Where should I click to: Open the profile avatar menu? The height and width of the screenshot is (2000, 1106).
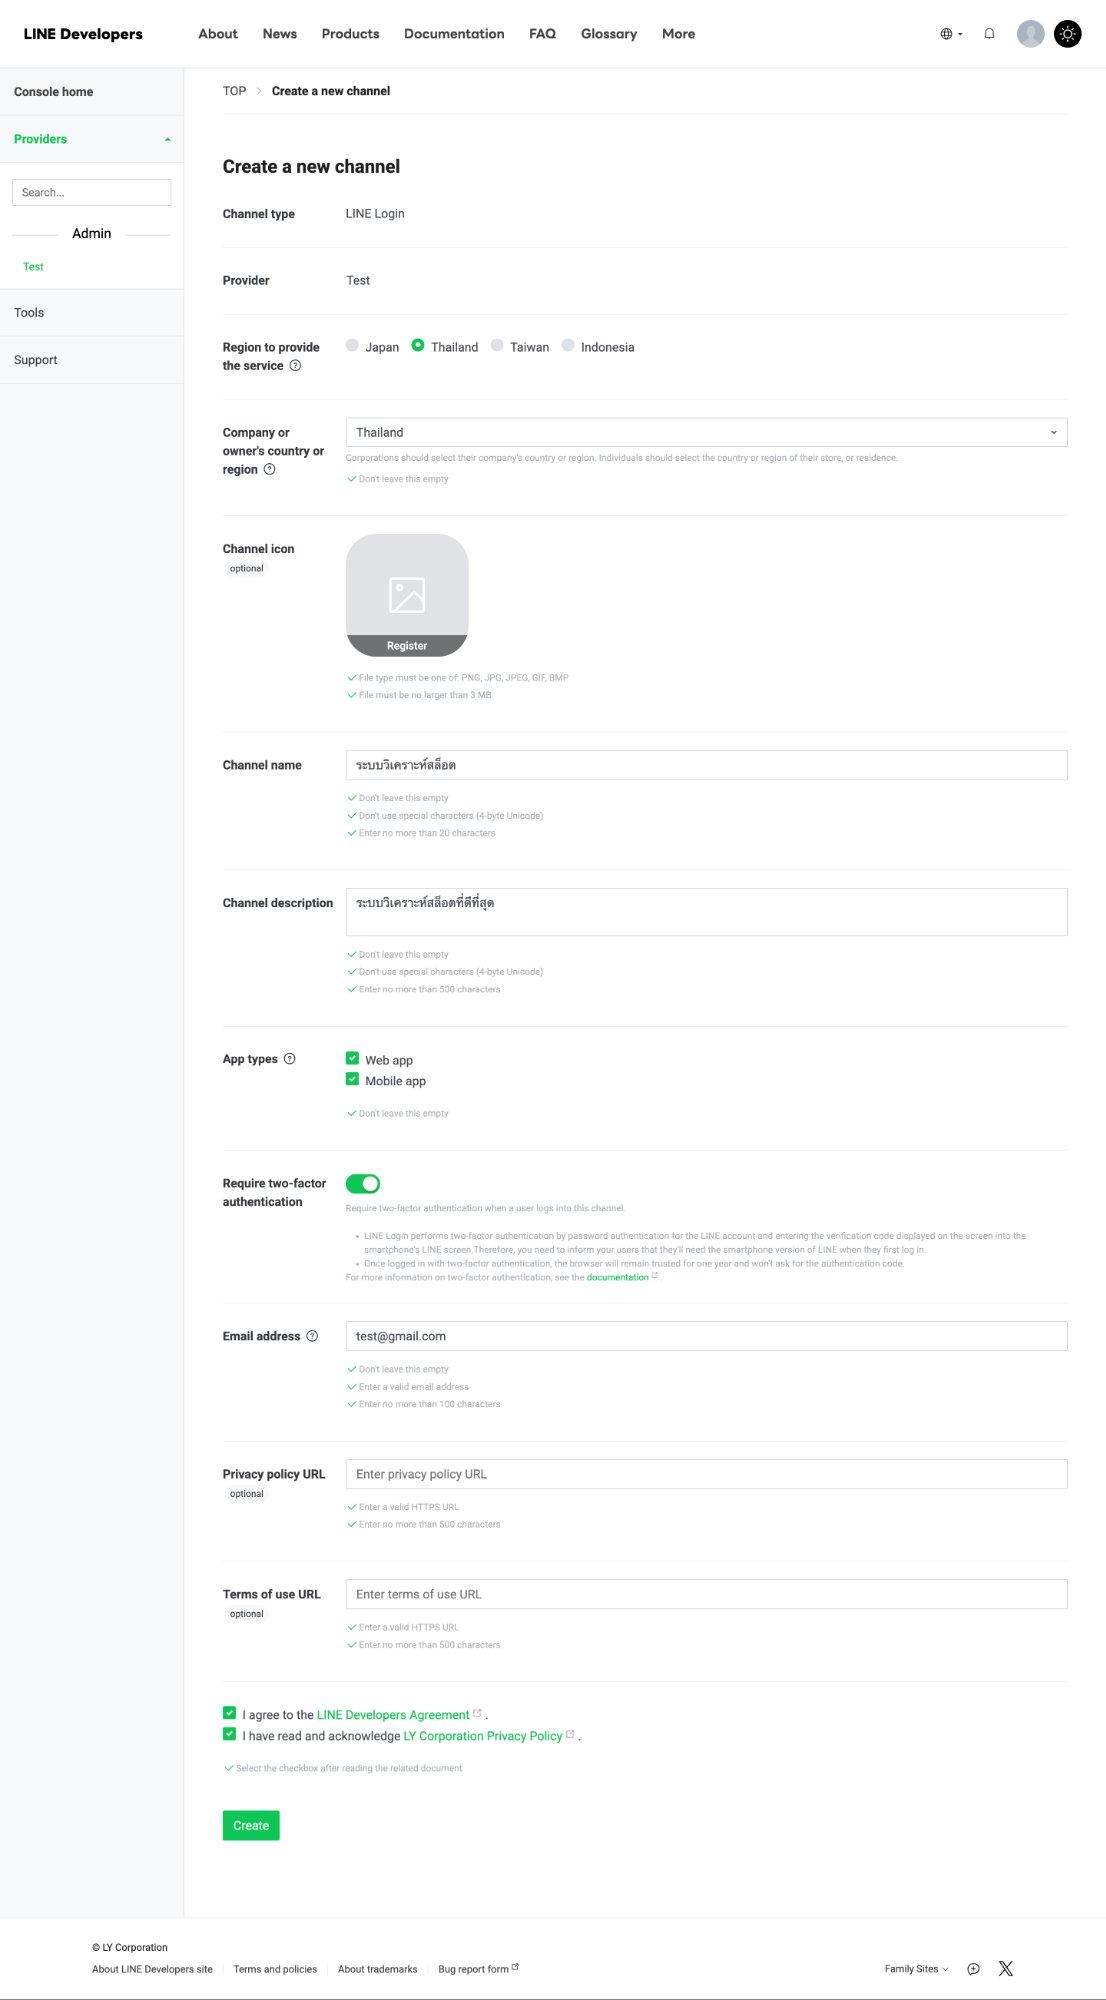[1030, 33]
